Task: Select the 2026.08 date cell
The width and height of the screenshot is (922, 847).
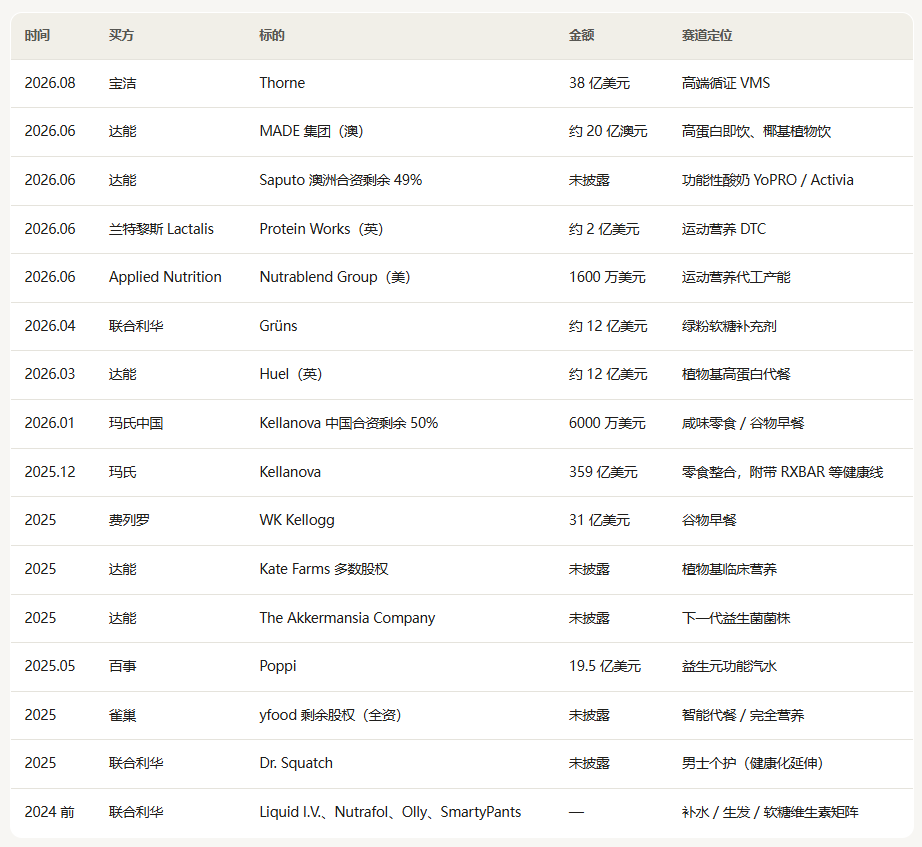Action: (50, 83)
